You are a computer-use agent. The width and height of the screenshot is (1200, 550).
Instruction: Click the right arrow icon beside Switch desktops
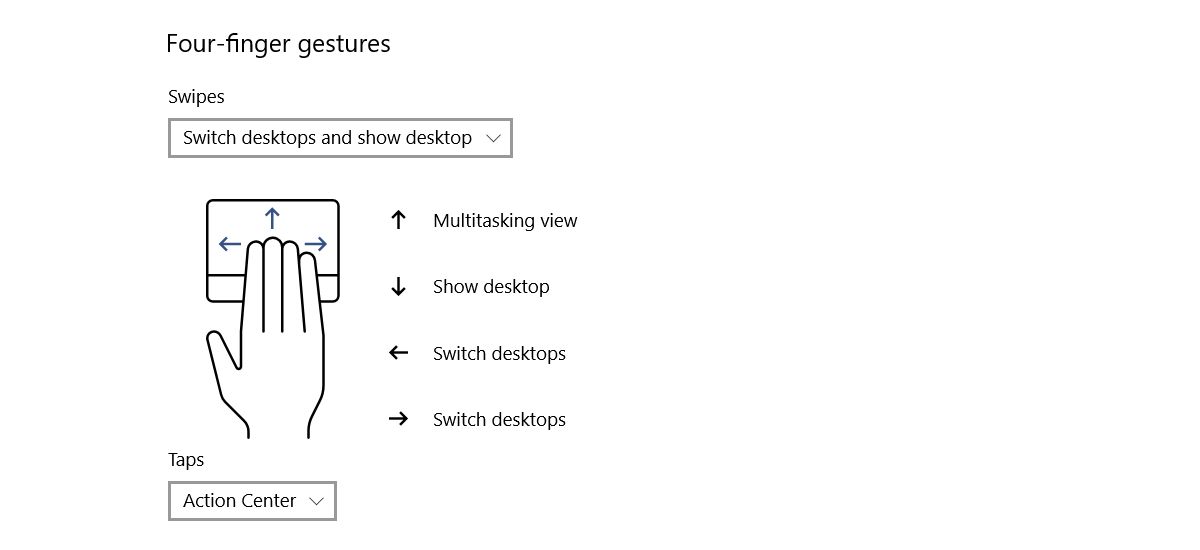(398, 419)
